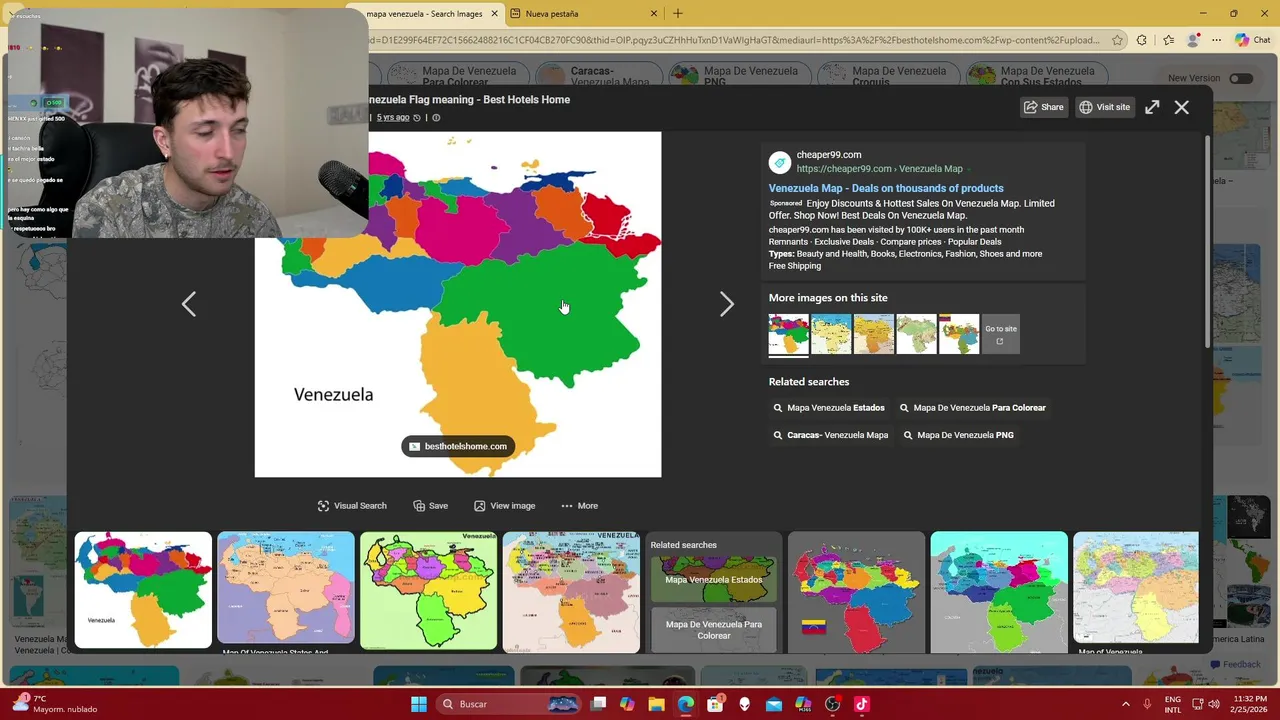Viewport: 1280px width, 720px height.
Task: Open Mapa Venezuela Estados related tile
Action: (714, 580)
